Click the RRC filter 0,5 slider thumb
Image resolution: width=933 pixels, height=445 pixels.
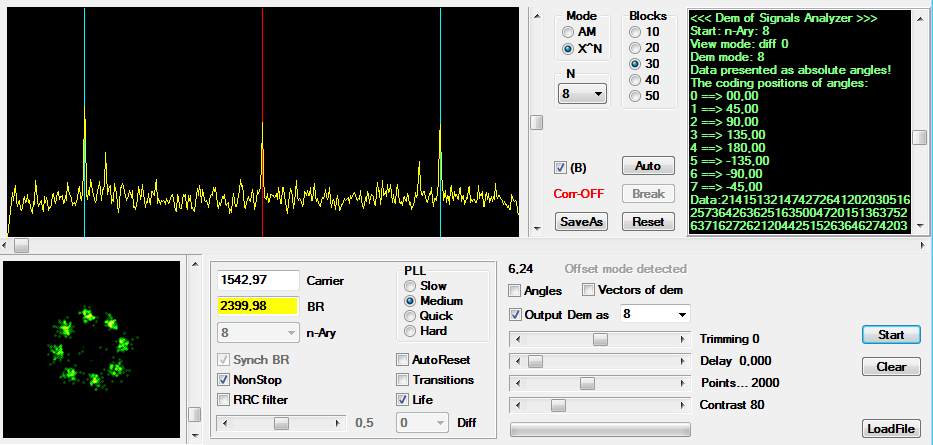[x=281, y=423]
